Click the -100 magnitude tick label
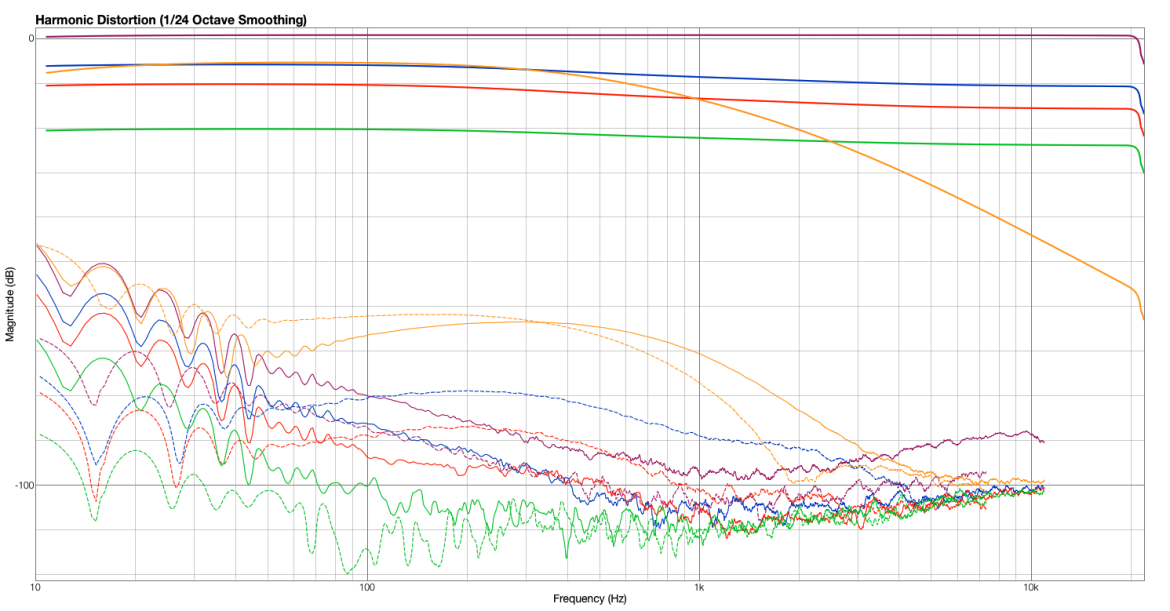The width and height of the screenshot is (1170, 611). [x=24, y=486]
